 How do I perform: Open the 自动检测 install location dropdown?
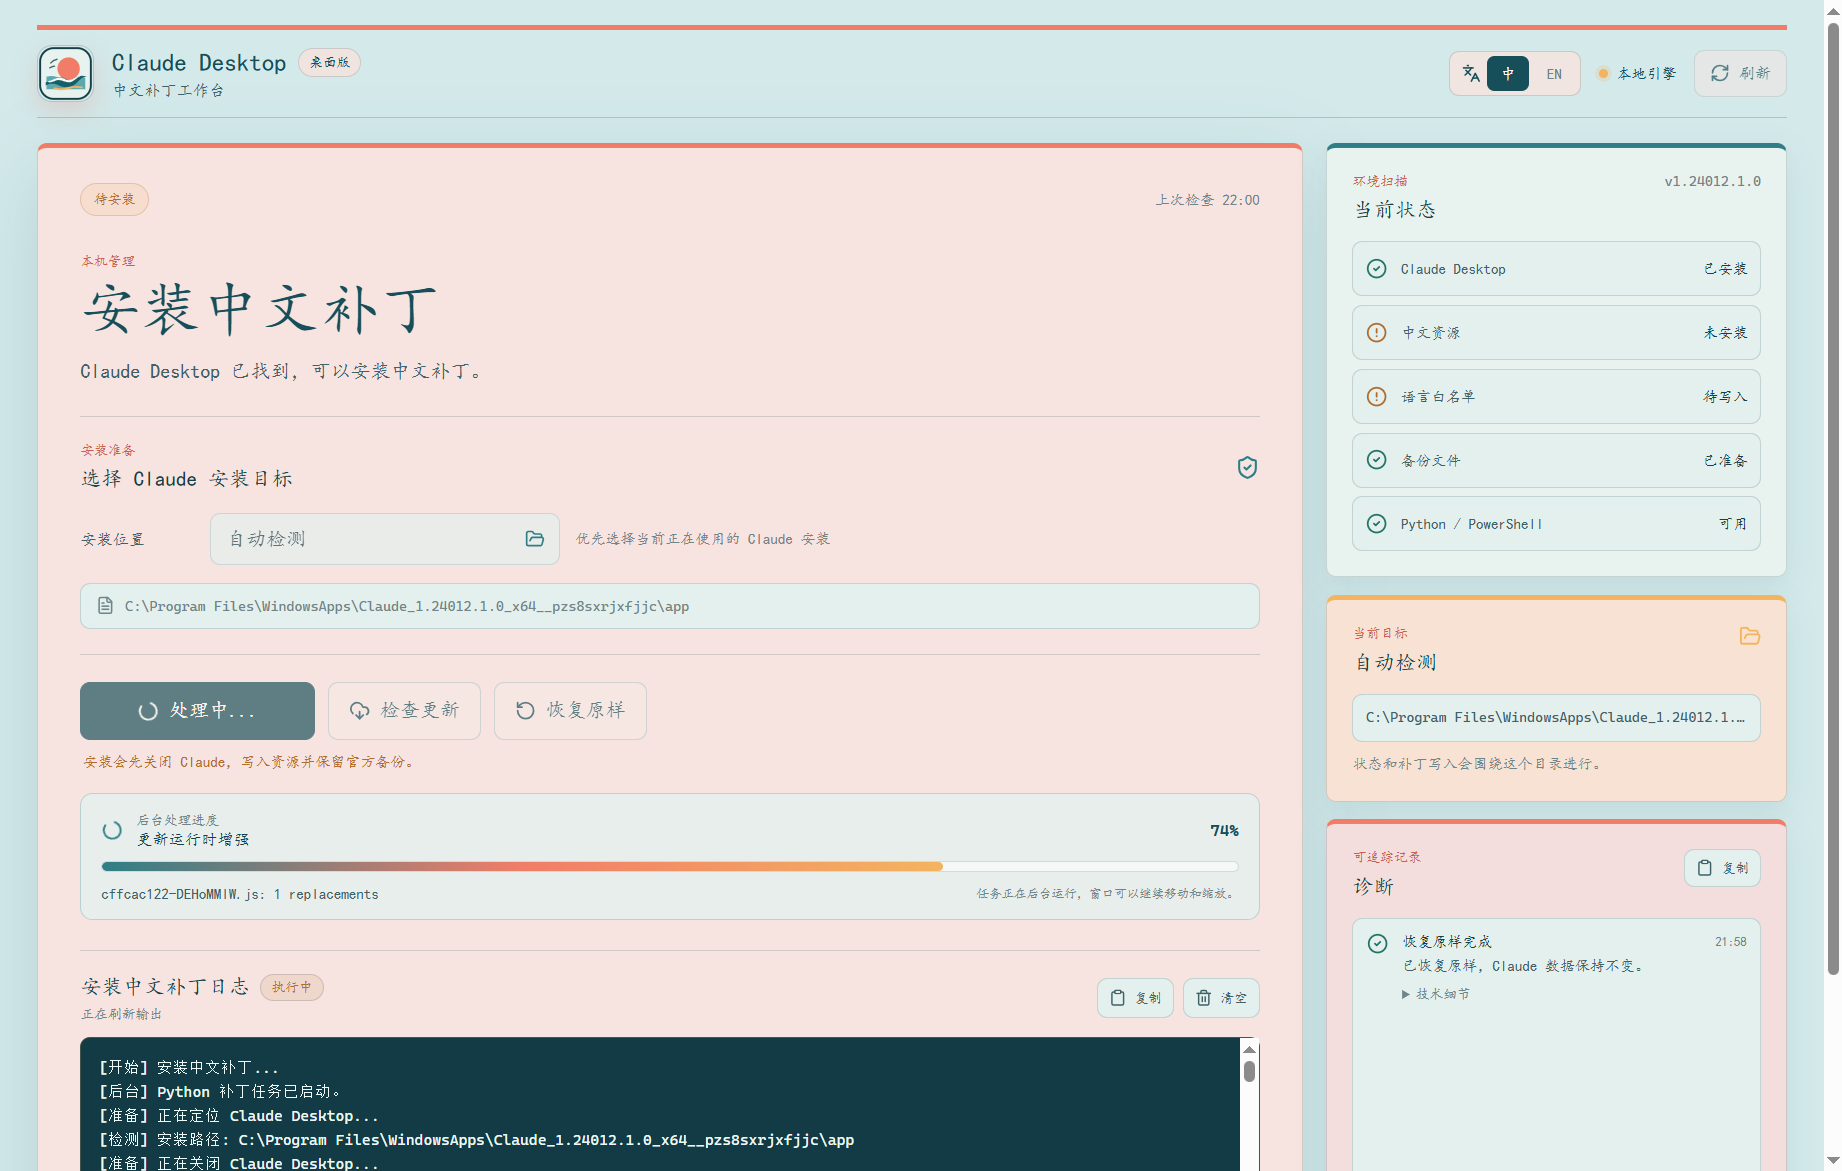(385, 539)
